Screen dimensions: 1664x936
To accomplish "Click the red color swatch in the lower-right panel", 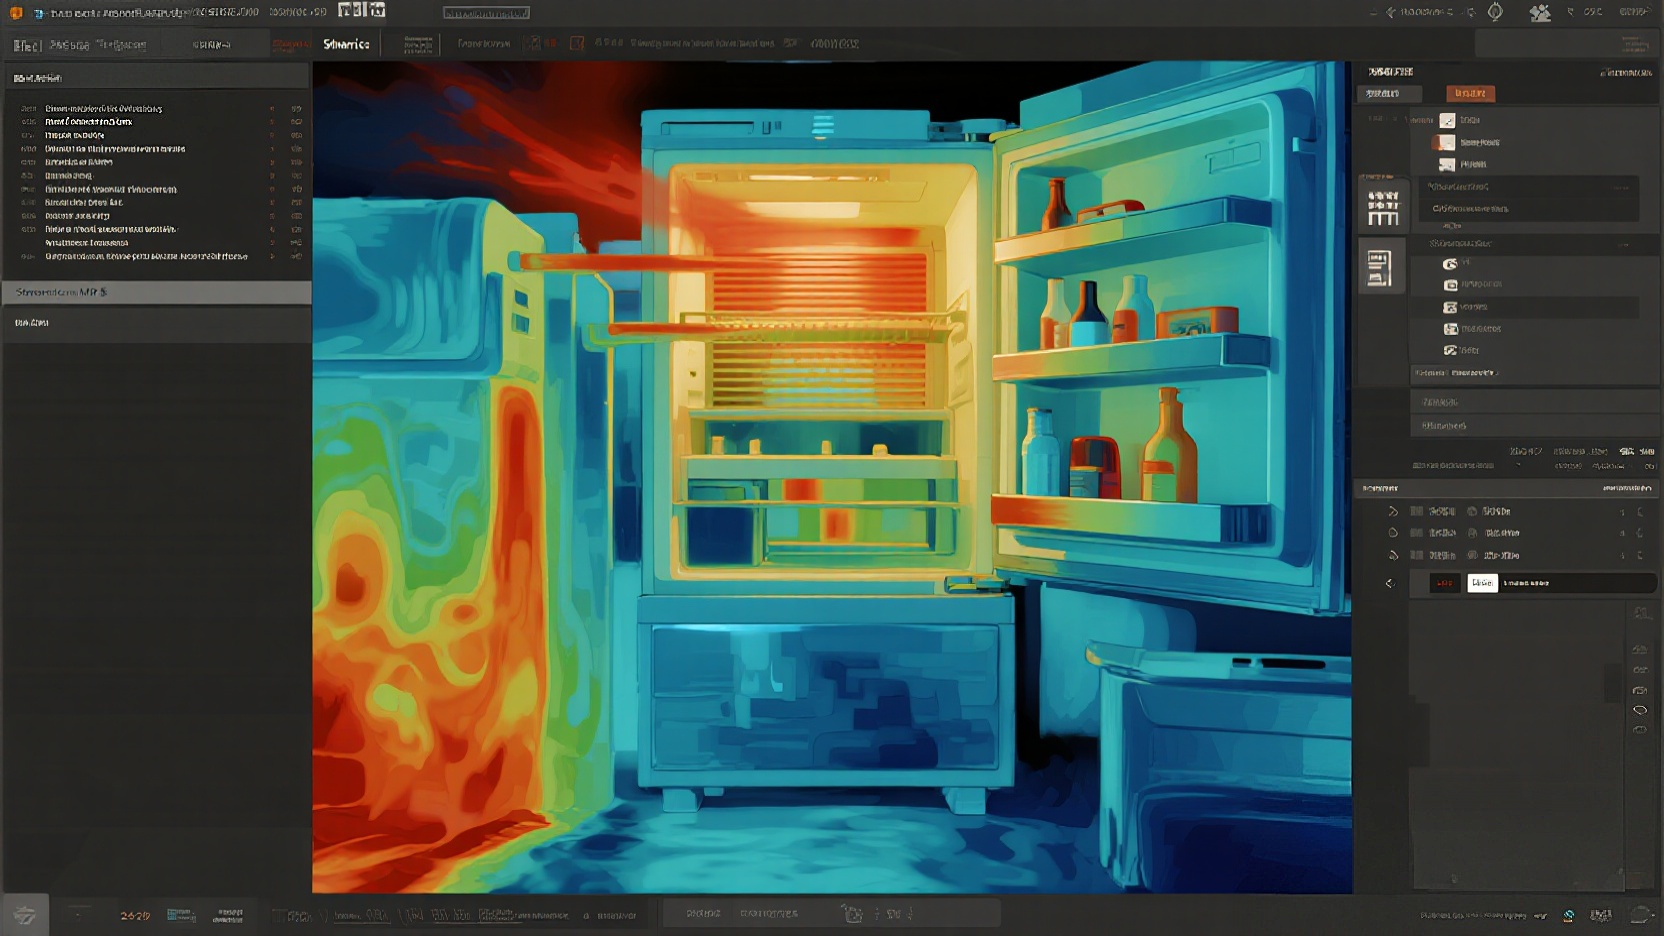I will 1444,583.
